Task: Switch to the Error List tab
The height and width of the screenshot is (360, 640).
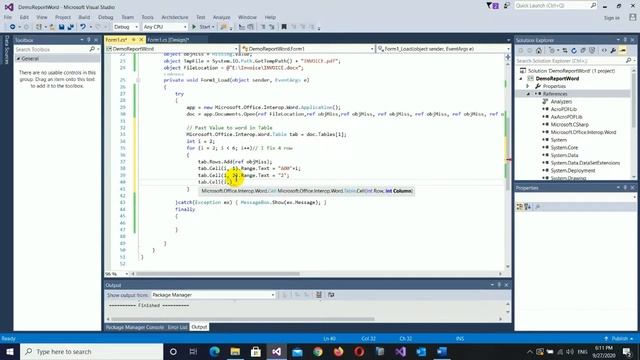Action: 178,327
